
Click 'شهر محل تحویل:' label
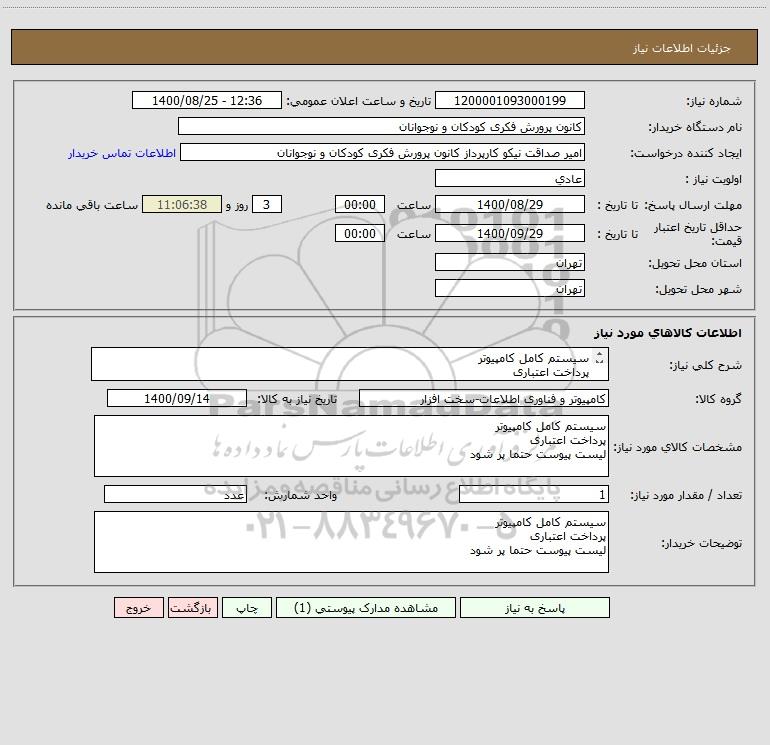click(699, 289)
